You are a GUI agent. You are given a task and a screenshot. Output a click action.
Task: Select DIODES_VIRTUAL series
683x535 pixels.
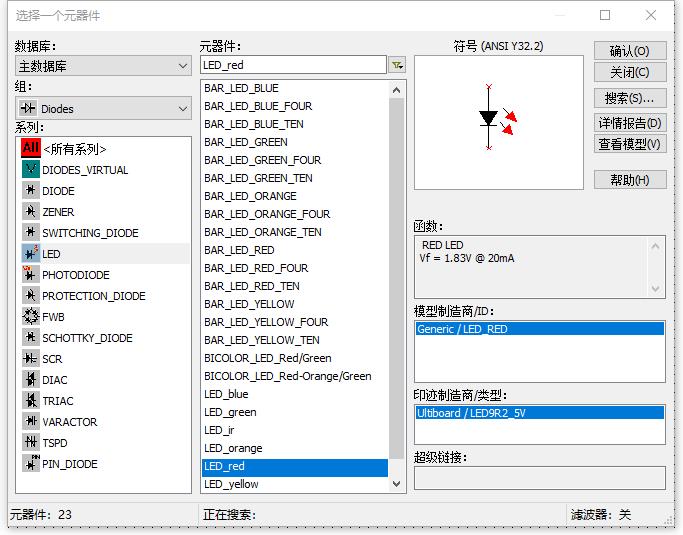(x=85, y=170)
